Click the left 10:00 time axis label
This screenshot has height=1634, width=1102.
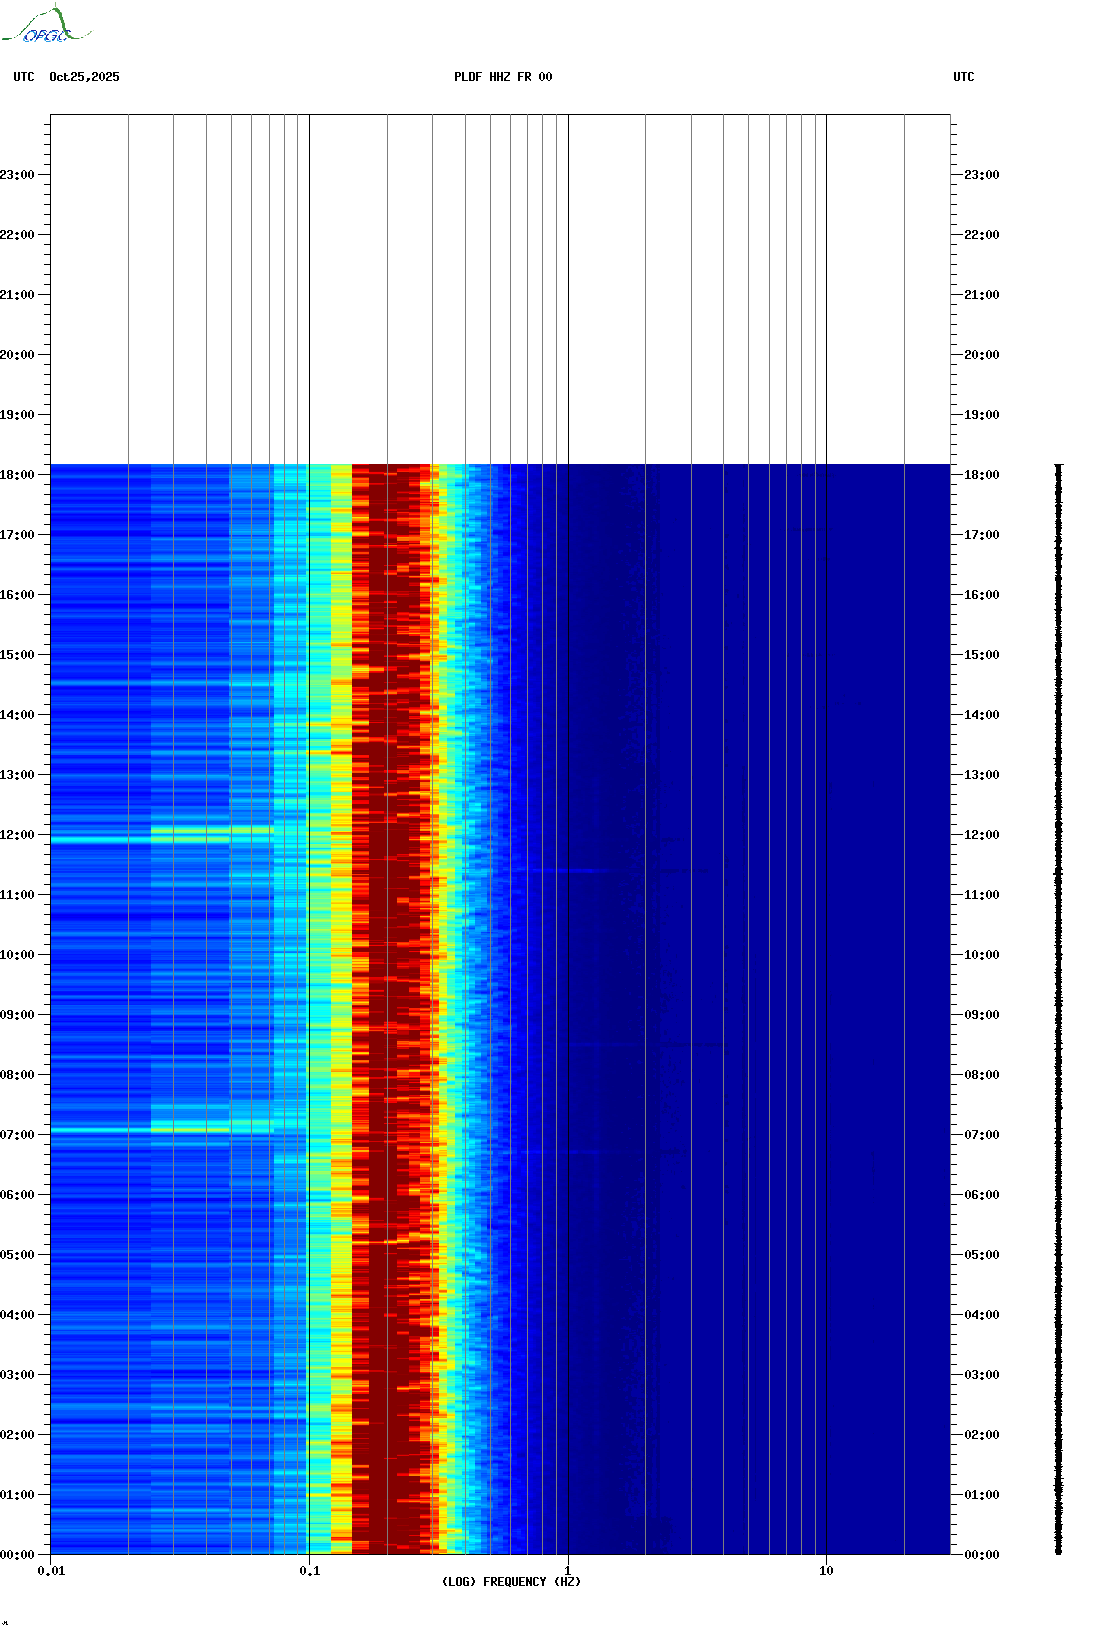[x=17, y=955]
